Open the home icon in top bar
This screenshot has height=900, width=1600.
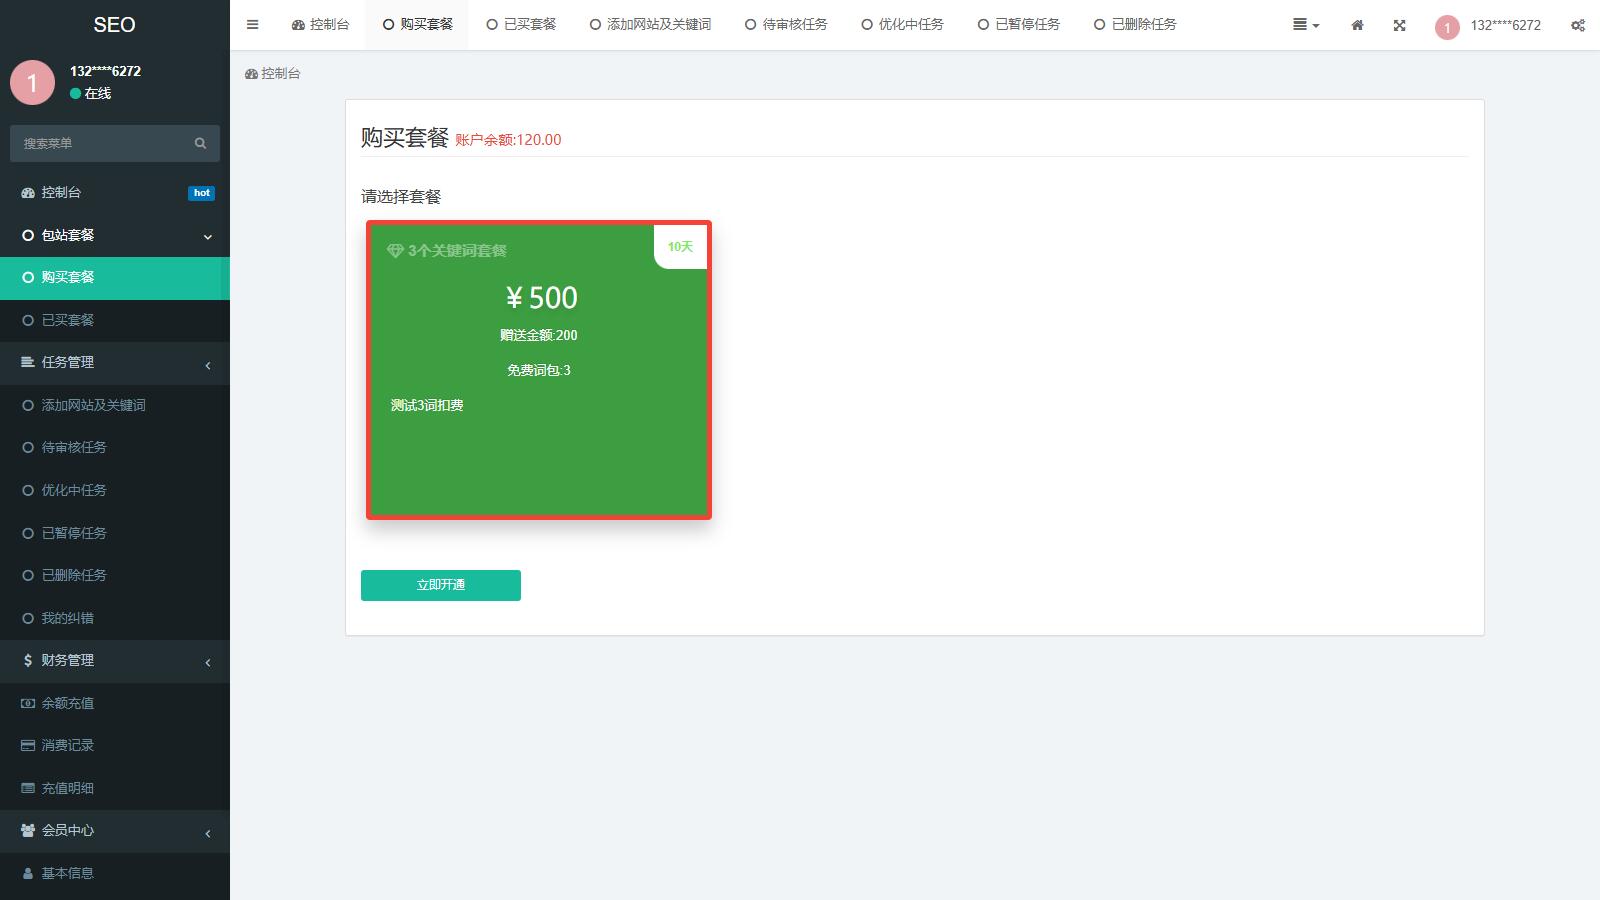click(x=1357, y=25)
